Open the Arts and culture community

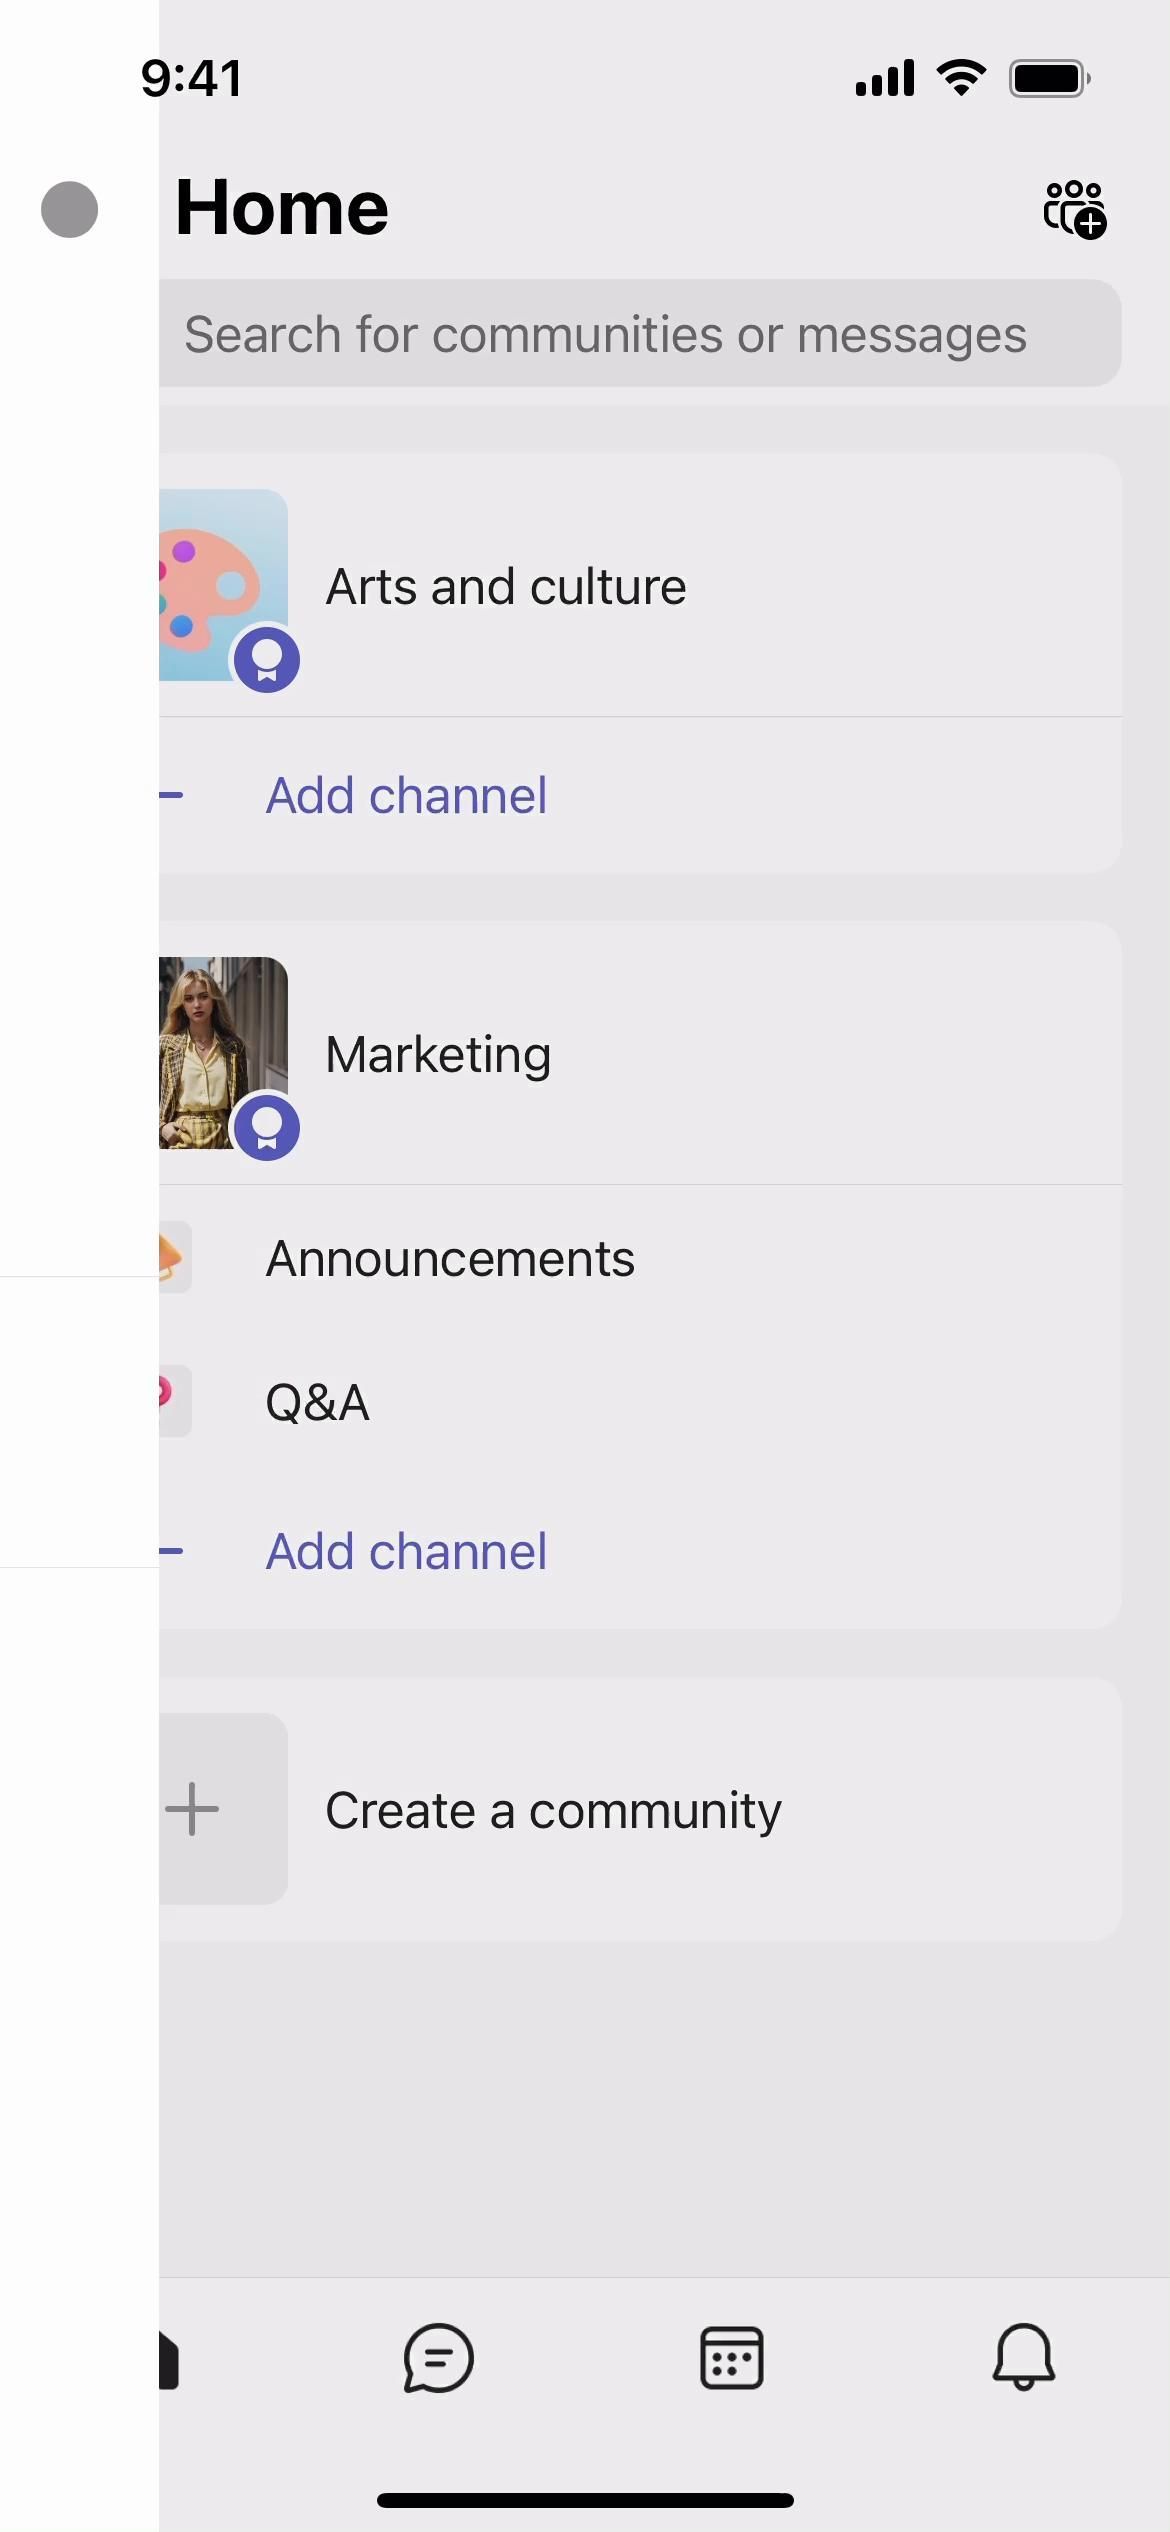click(x=506, y=587)
